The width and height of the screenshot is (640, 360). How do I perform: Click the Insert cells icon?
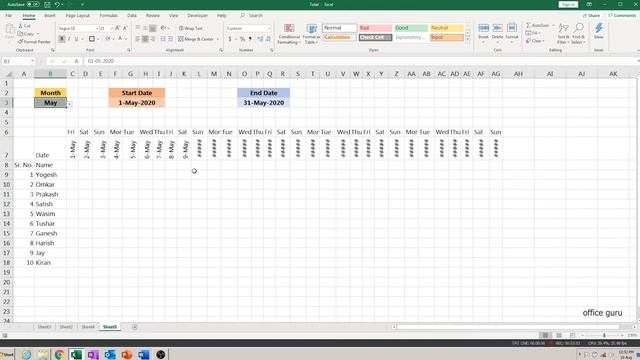(484, 29)
